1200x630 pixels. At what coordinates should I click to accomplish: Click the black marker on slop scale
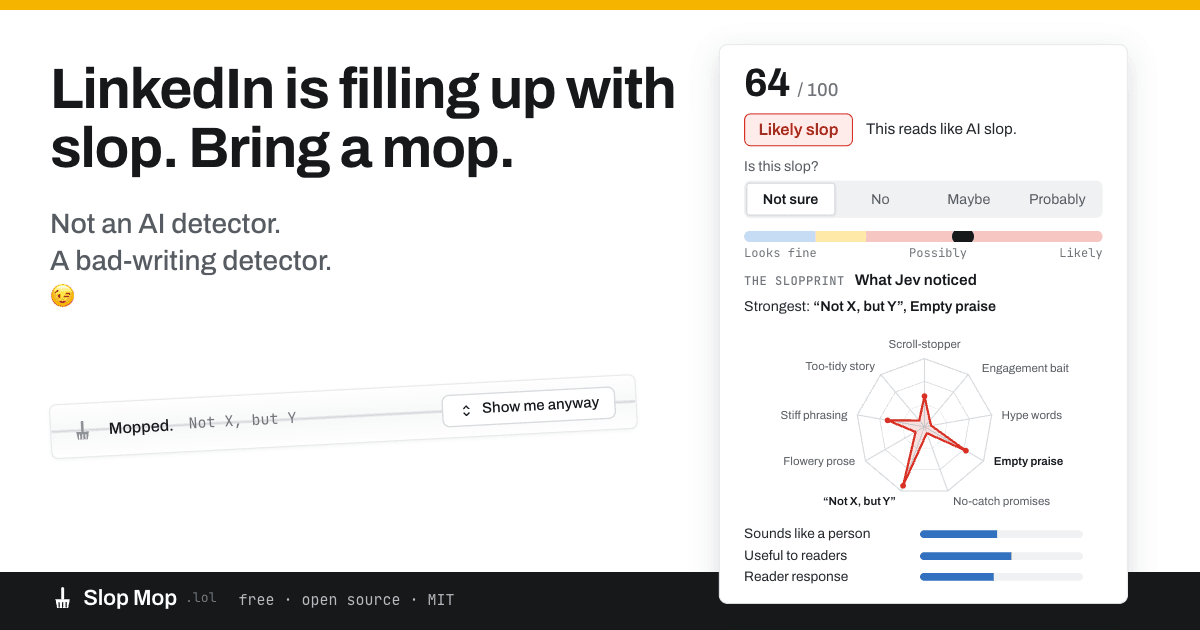click(963, 236)
